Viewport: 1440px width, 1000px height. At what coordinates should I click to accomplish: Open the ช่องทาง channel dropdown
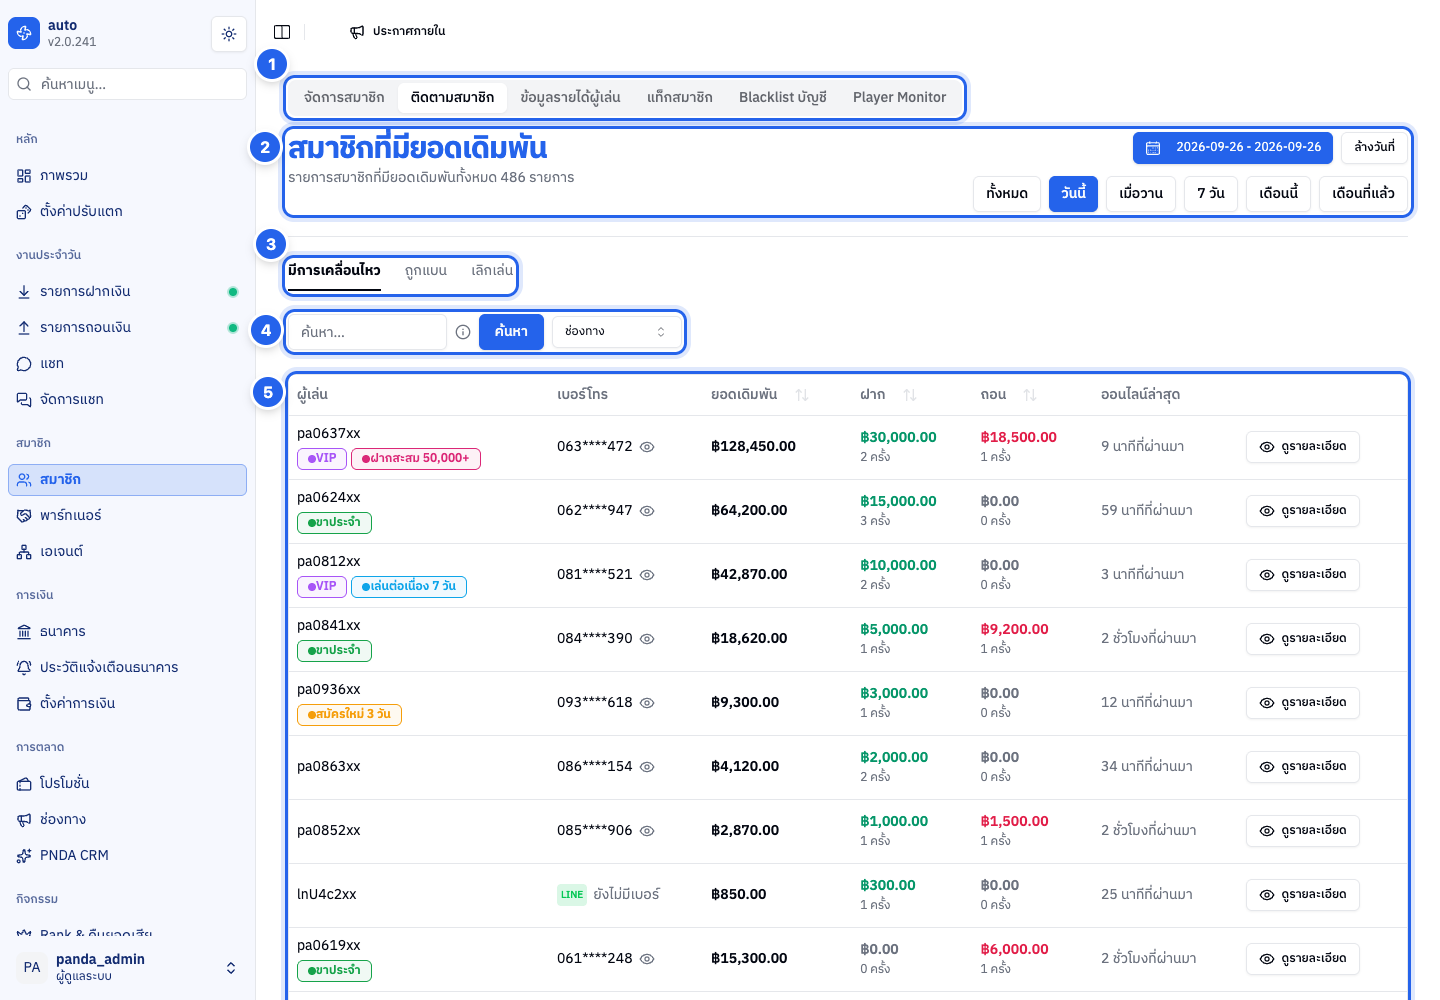click(616, 332)
